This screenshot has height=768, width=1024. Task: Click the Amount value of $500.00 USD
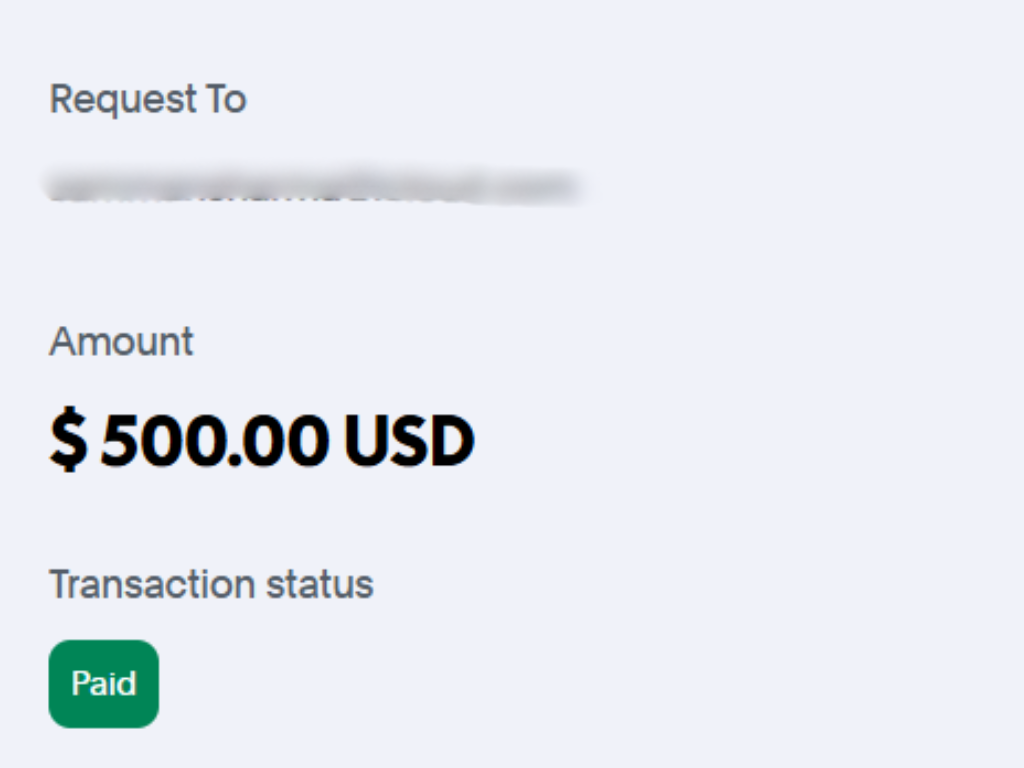click(260, 438)
